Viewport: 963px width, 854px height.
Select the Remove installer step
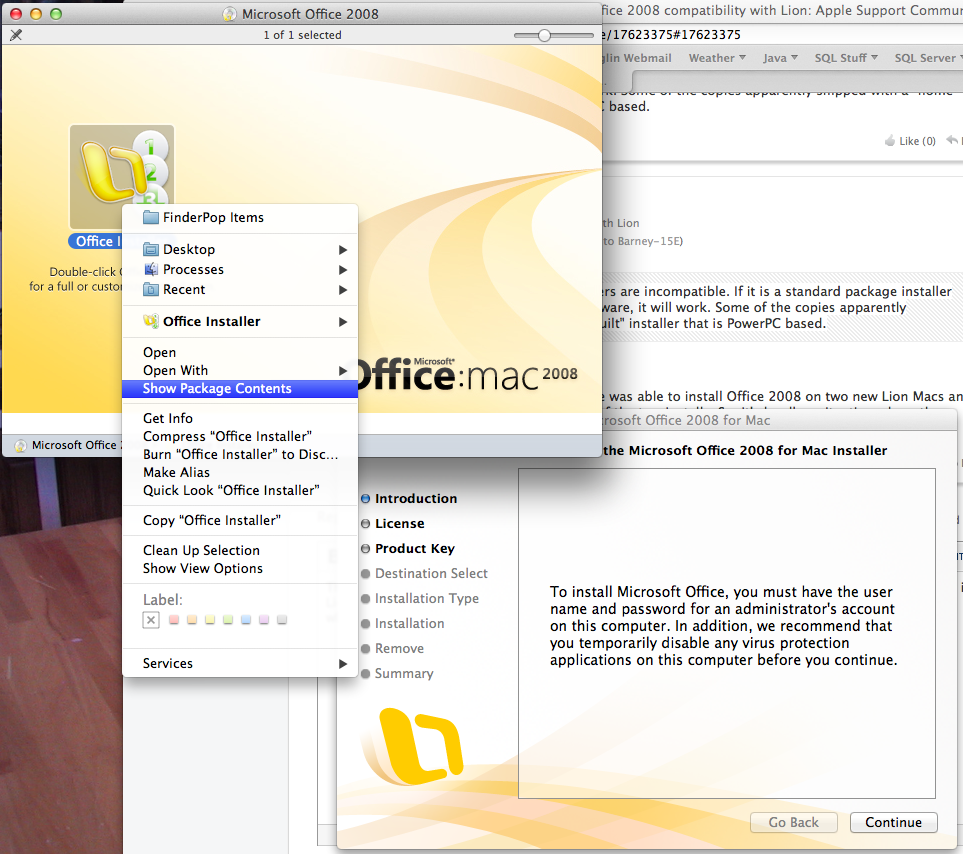point(399,649)
